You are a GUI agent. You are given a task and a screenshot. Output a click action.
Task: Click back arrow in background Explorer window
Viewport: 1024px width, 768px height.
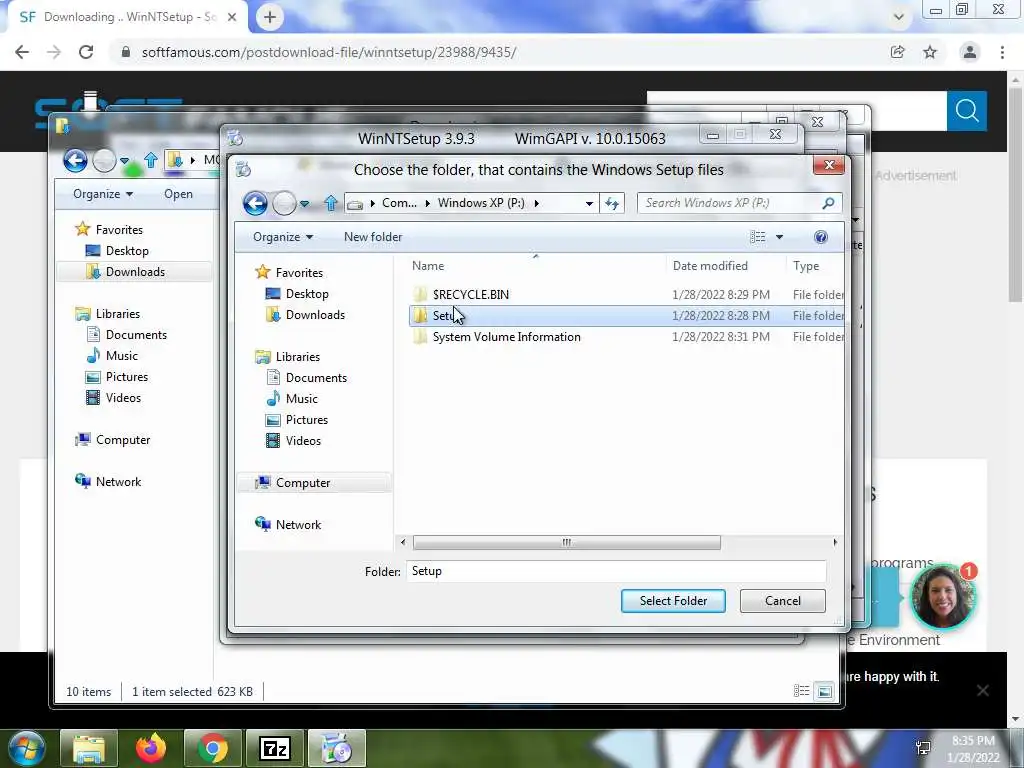pyautogui.click(x=75, y=160)
